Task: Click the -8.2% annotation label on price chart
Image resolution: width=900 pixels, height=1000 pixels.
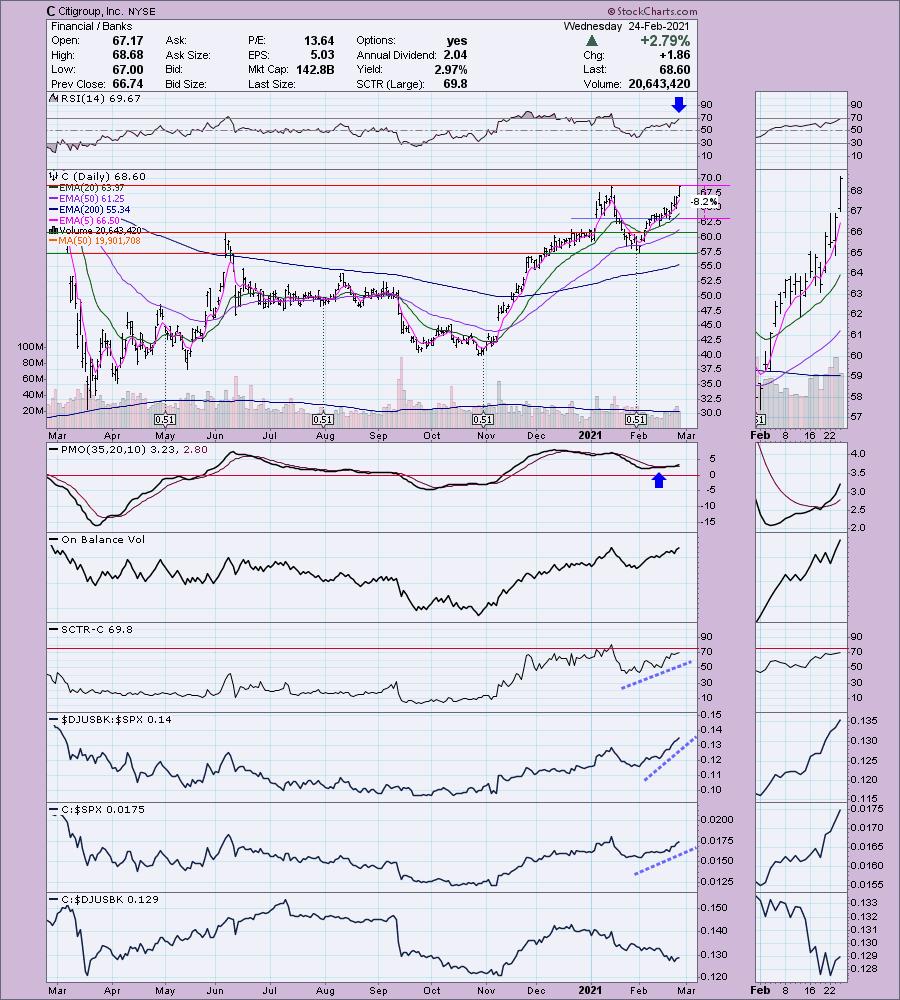Action: pyautogui.click(x=704, y=202)
